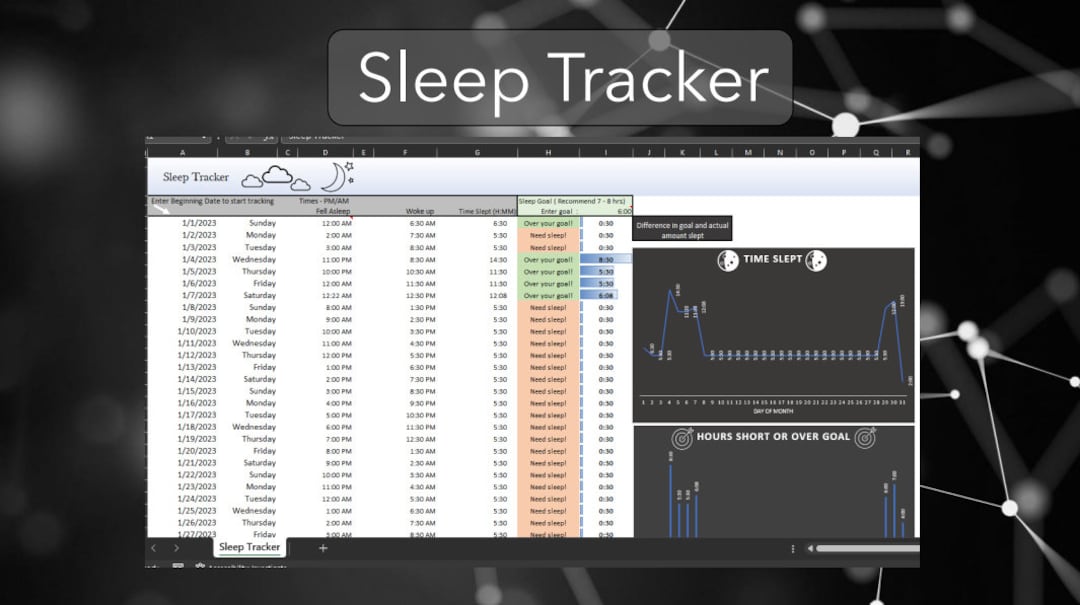The width and height of the screenshot is (1080, 605).
Task: Click the moon icon left of TIME SLEPT
Action: tap(728, 260)
